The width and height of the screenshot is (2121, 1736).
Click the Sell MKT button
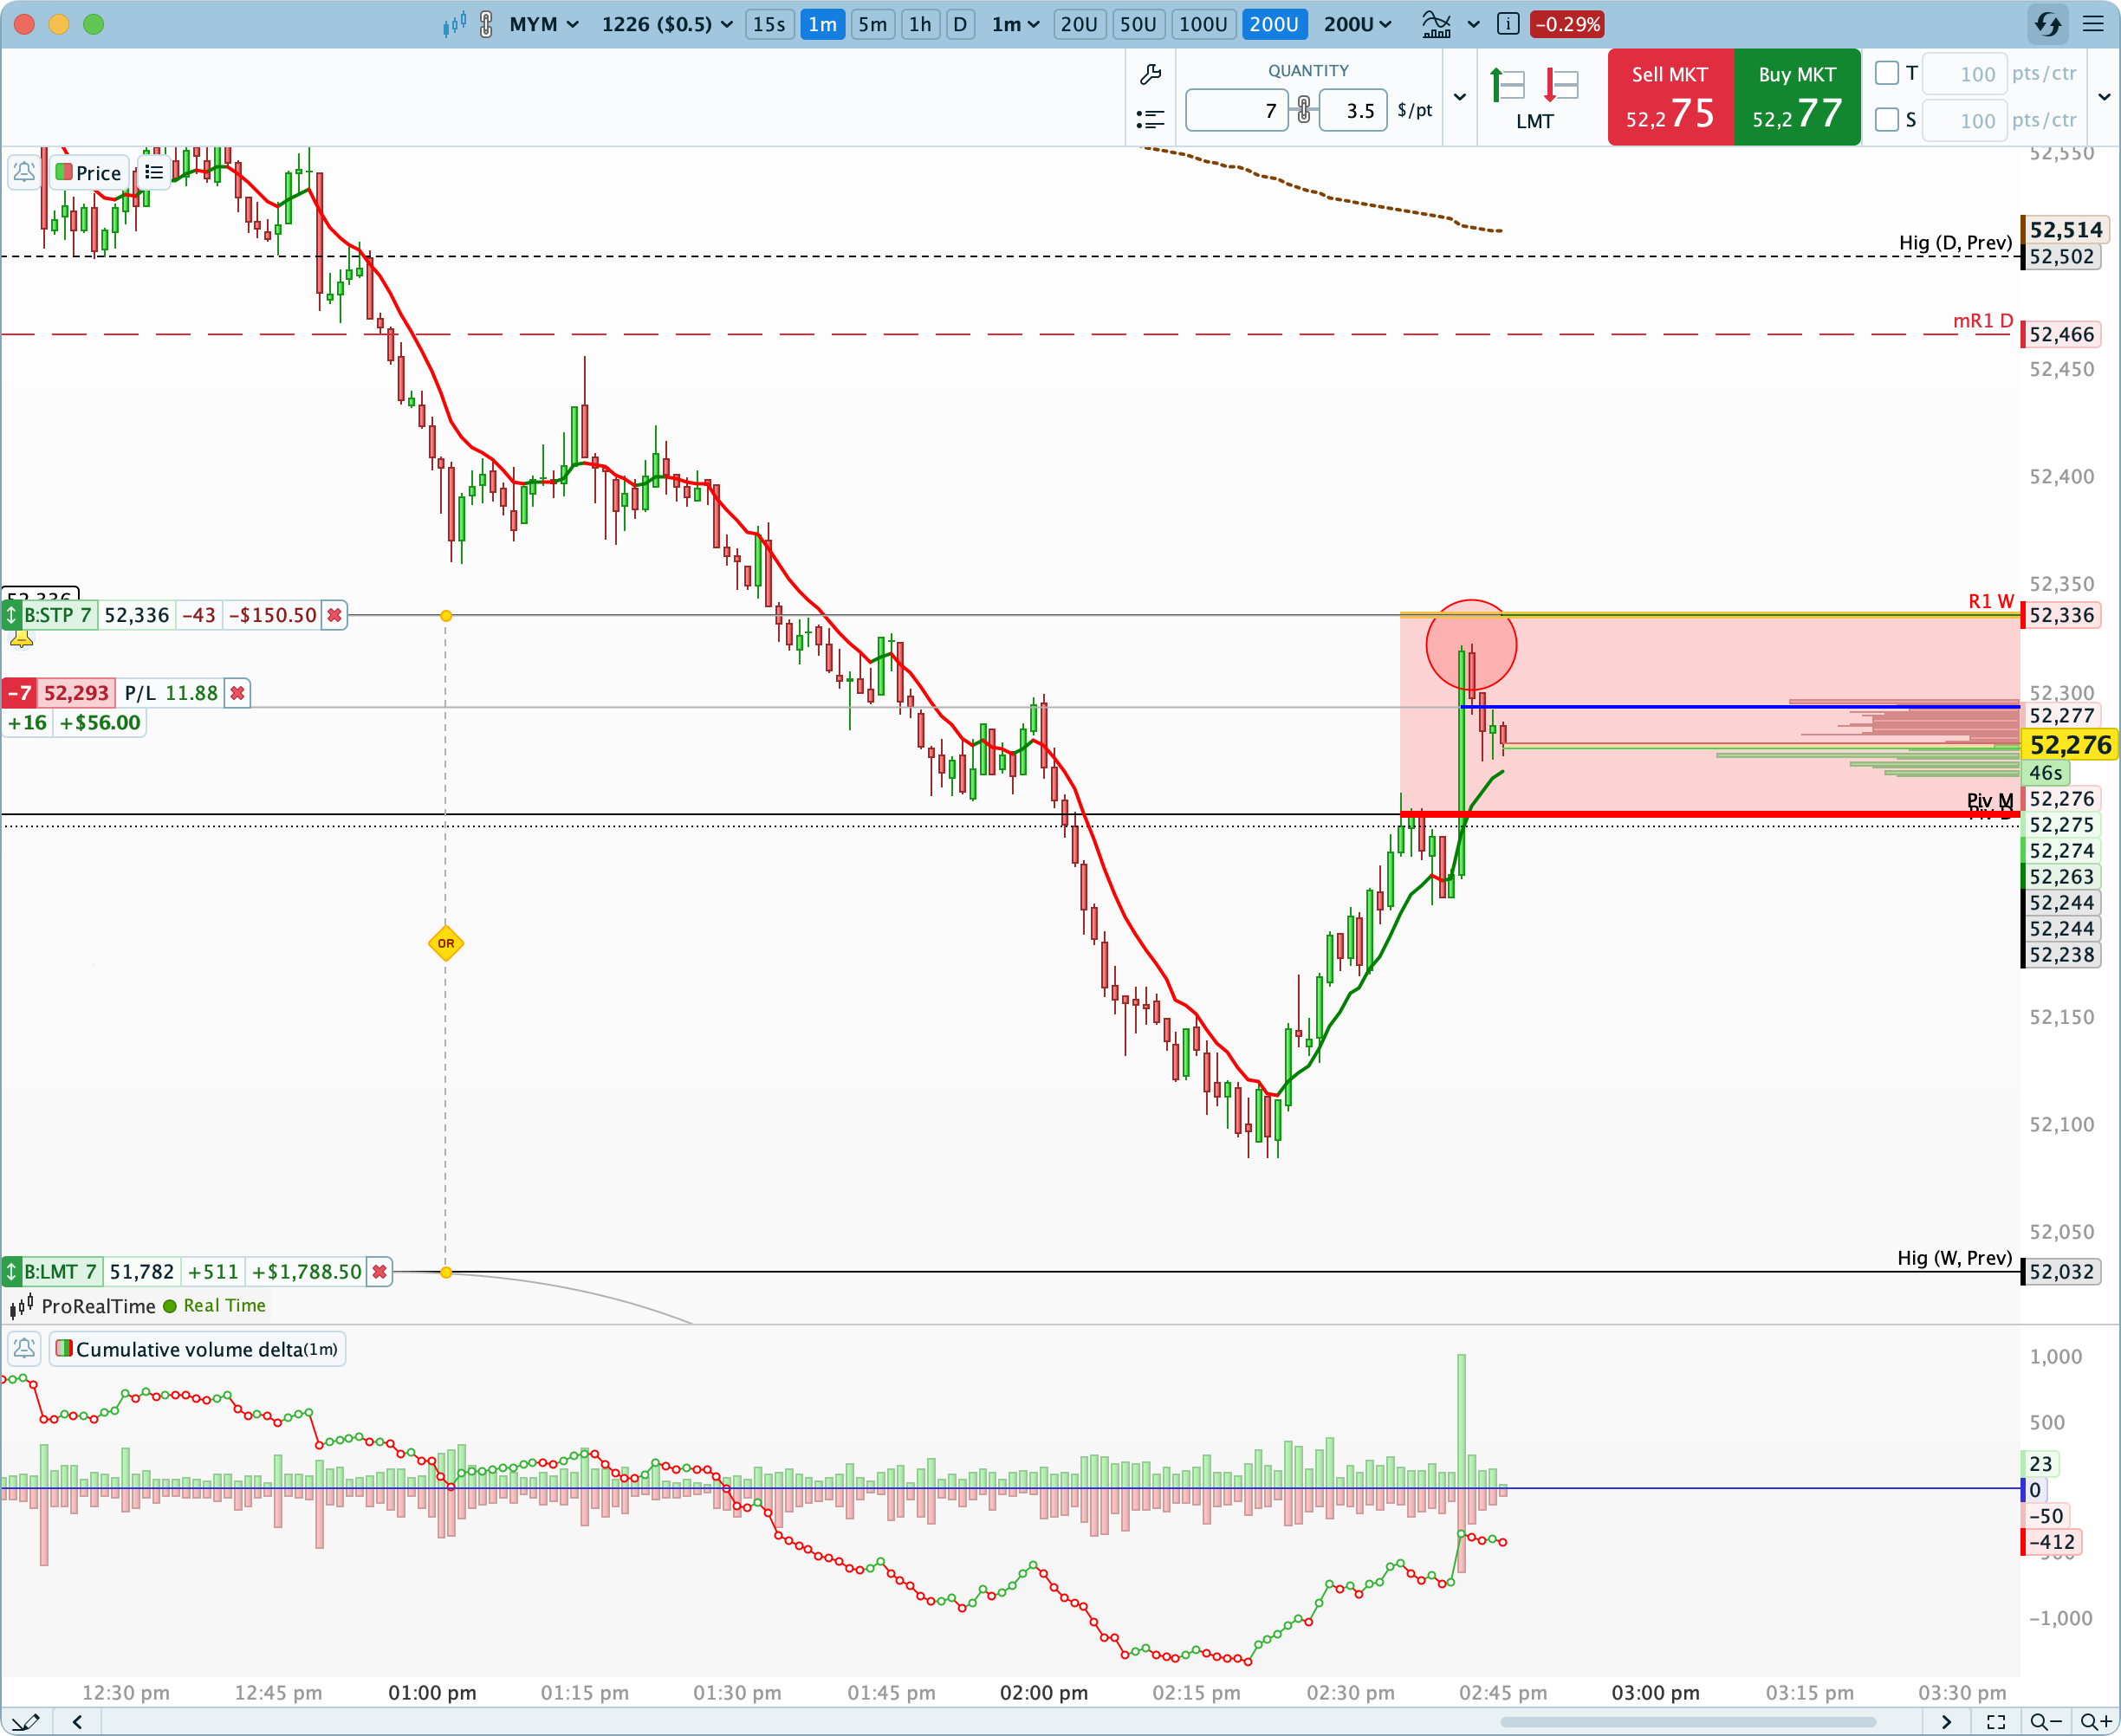click(1670, 97)
